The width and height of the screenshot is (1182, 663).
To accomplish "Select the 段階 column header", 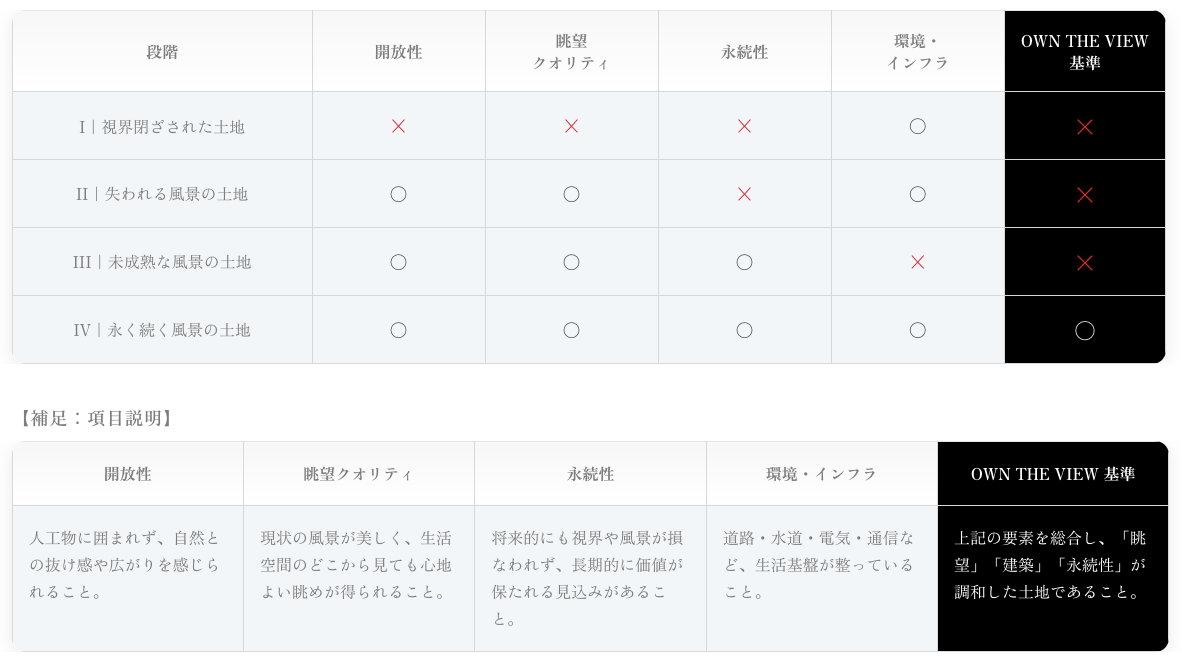I will tap(162, 52).
